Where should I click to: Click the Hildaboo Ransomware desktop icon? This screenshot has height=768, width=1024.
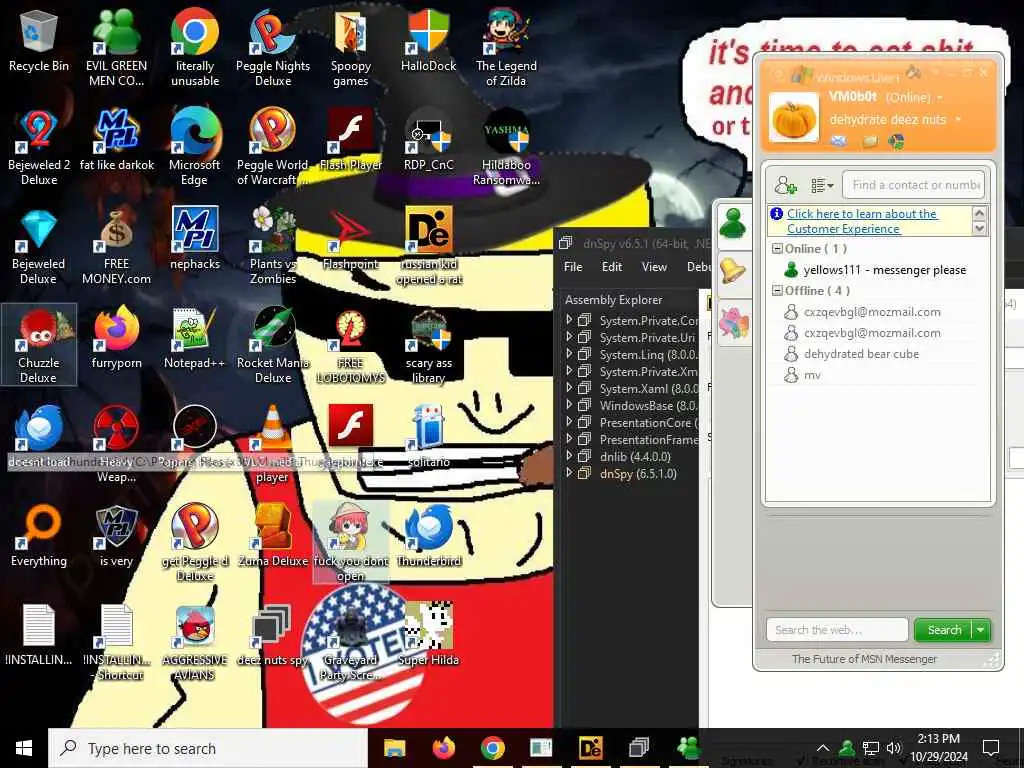point(506,148)
